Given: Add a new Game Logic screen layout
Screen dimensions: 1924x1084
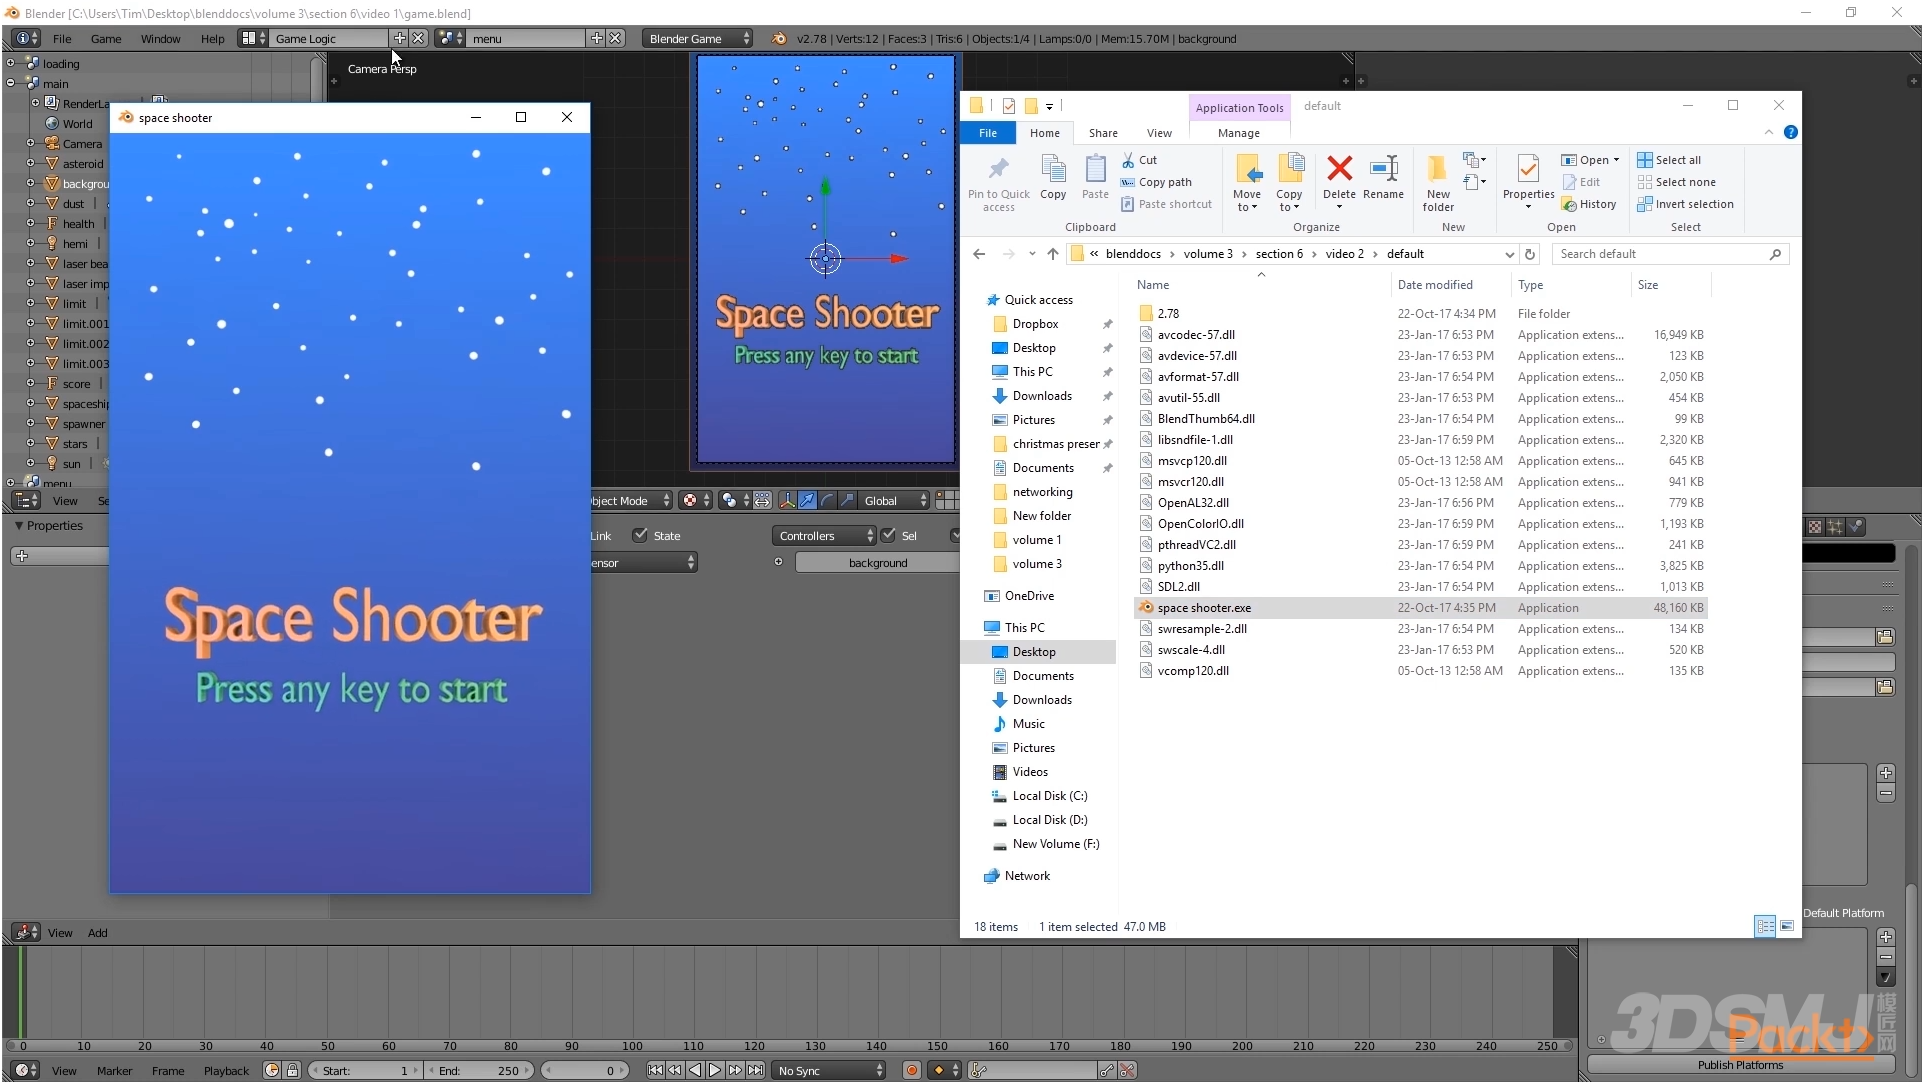Looking at the screenshot, I should (399, 38).
